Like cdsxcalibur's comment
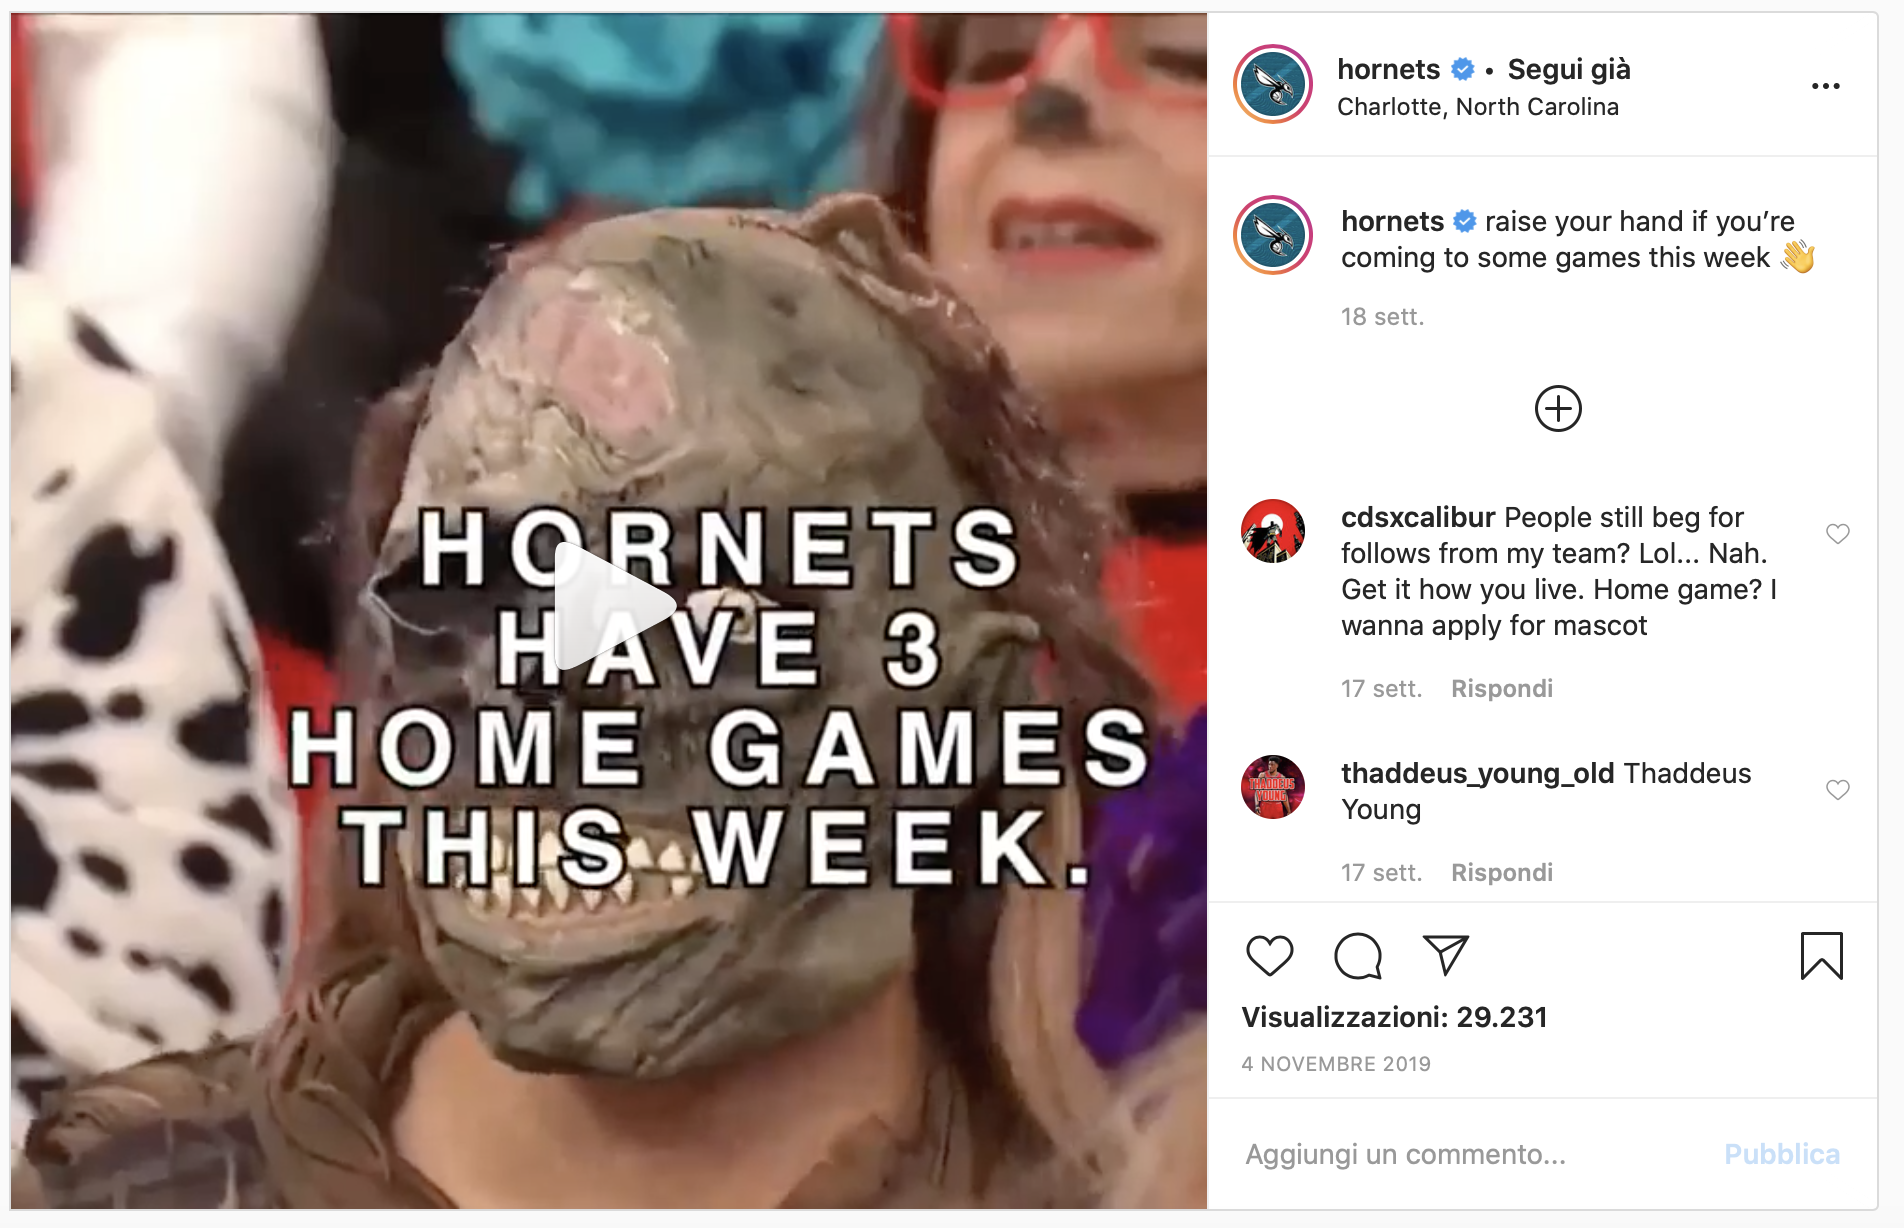Image resolution: width=1904 pixels, height=1228 pixels. (1837, 533)
